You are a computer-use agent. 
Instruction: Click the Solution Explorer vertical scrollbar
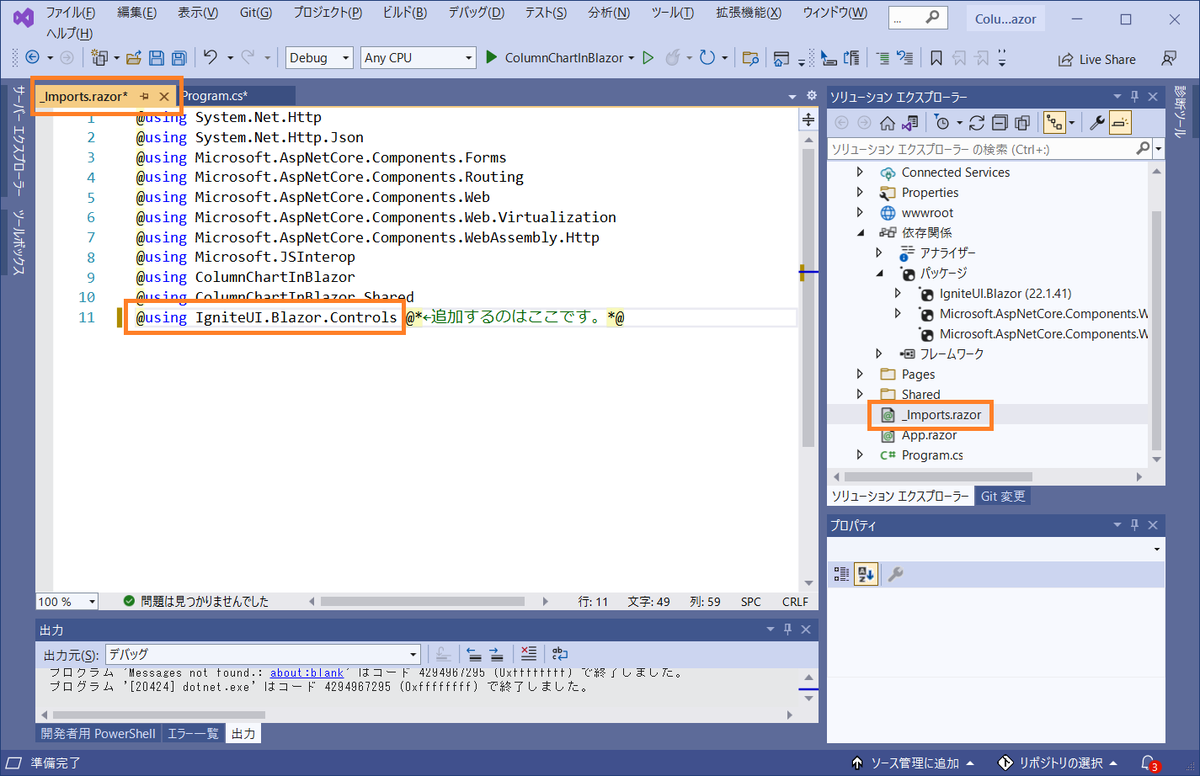tap(1158, 330)
